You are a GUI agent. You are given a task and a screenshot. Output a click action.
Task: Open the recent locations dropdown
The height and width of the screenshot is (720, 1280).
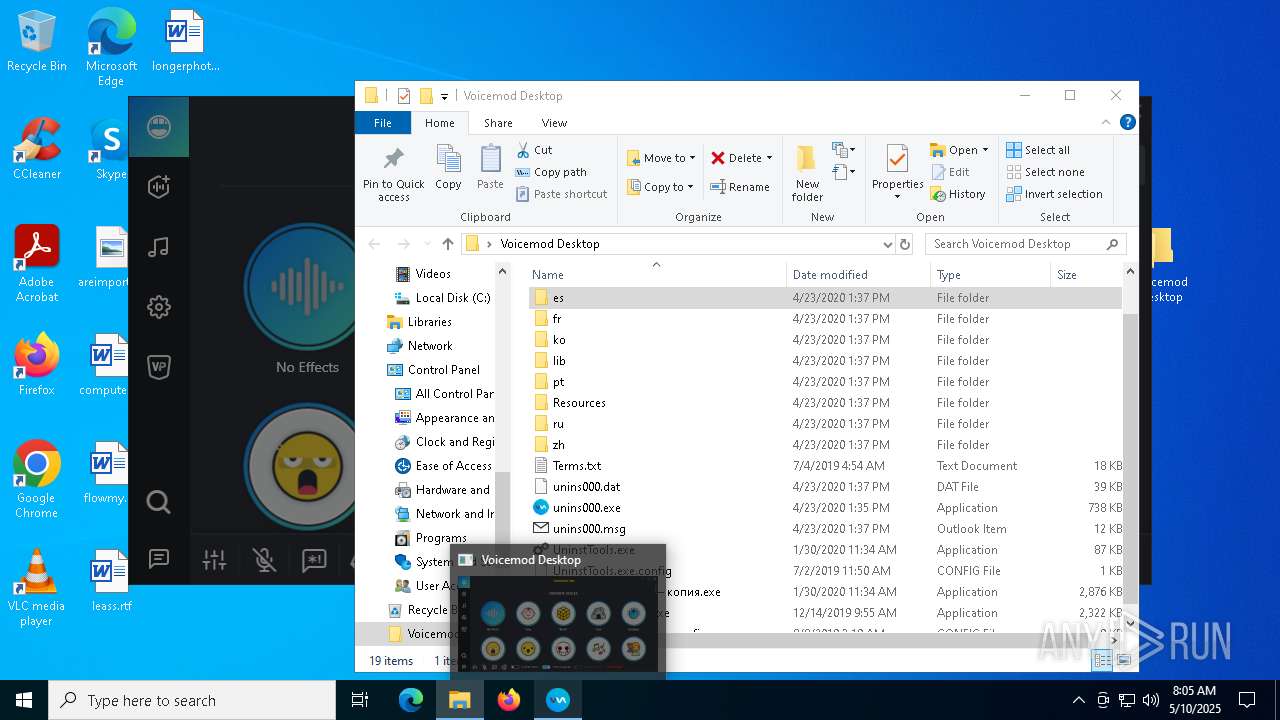426,244
